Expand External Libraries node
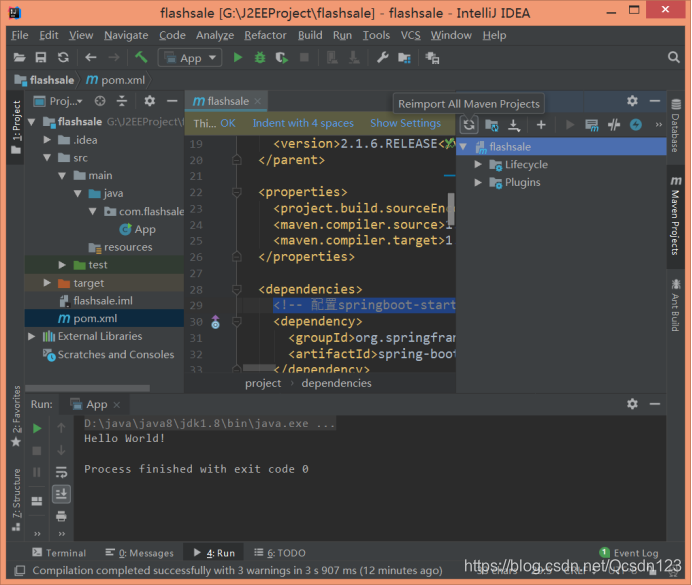The height and width of the screenshot is (585, 692). point(32,336)
